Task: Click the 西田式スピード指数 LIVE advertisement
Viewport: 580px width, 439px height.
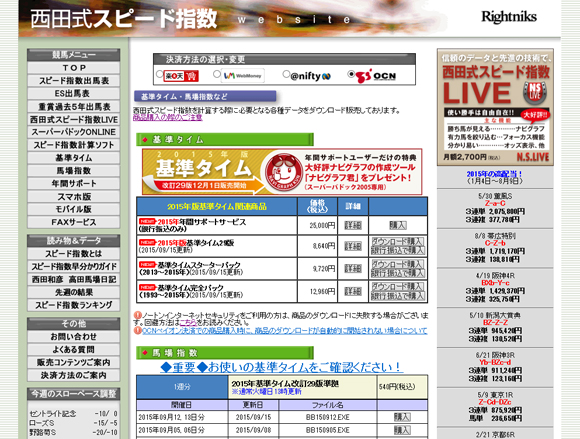Action: (x=495, y=107)
